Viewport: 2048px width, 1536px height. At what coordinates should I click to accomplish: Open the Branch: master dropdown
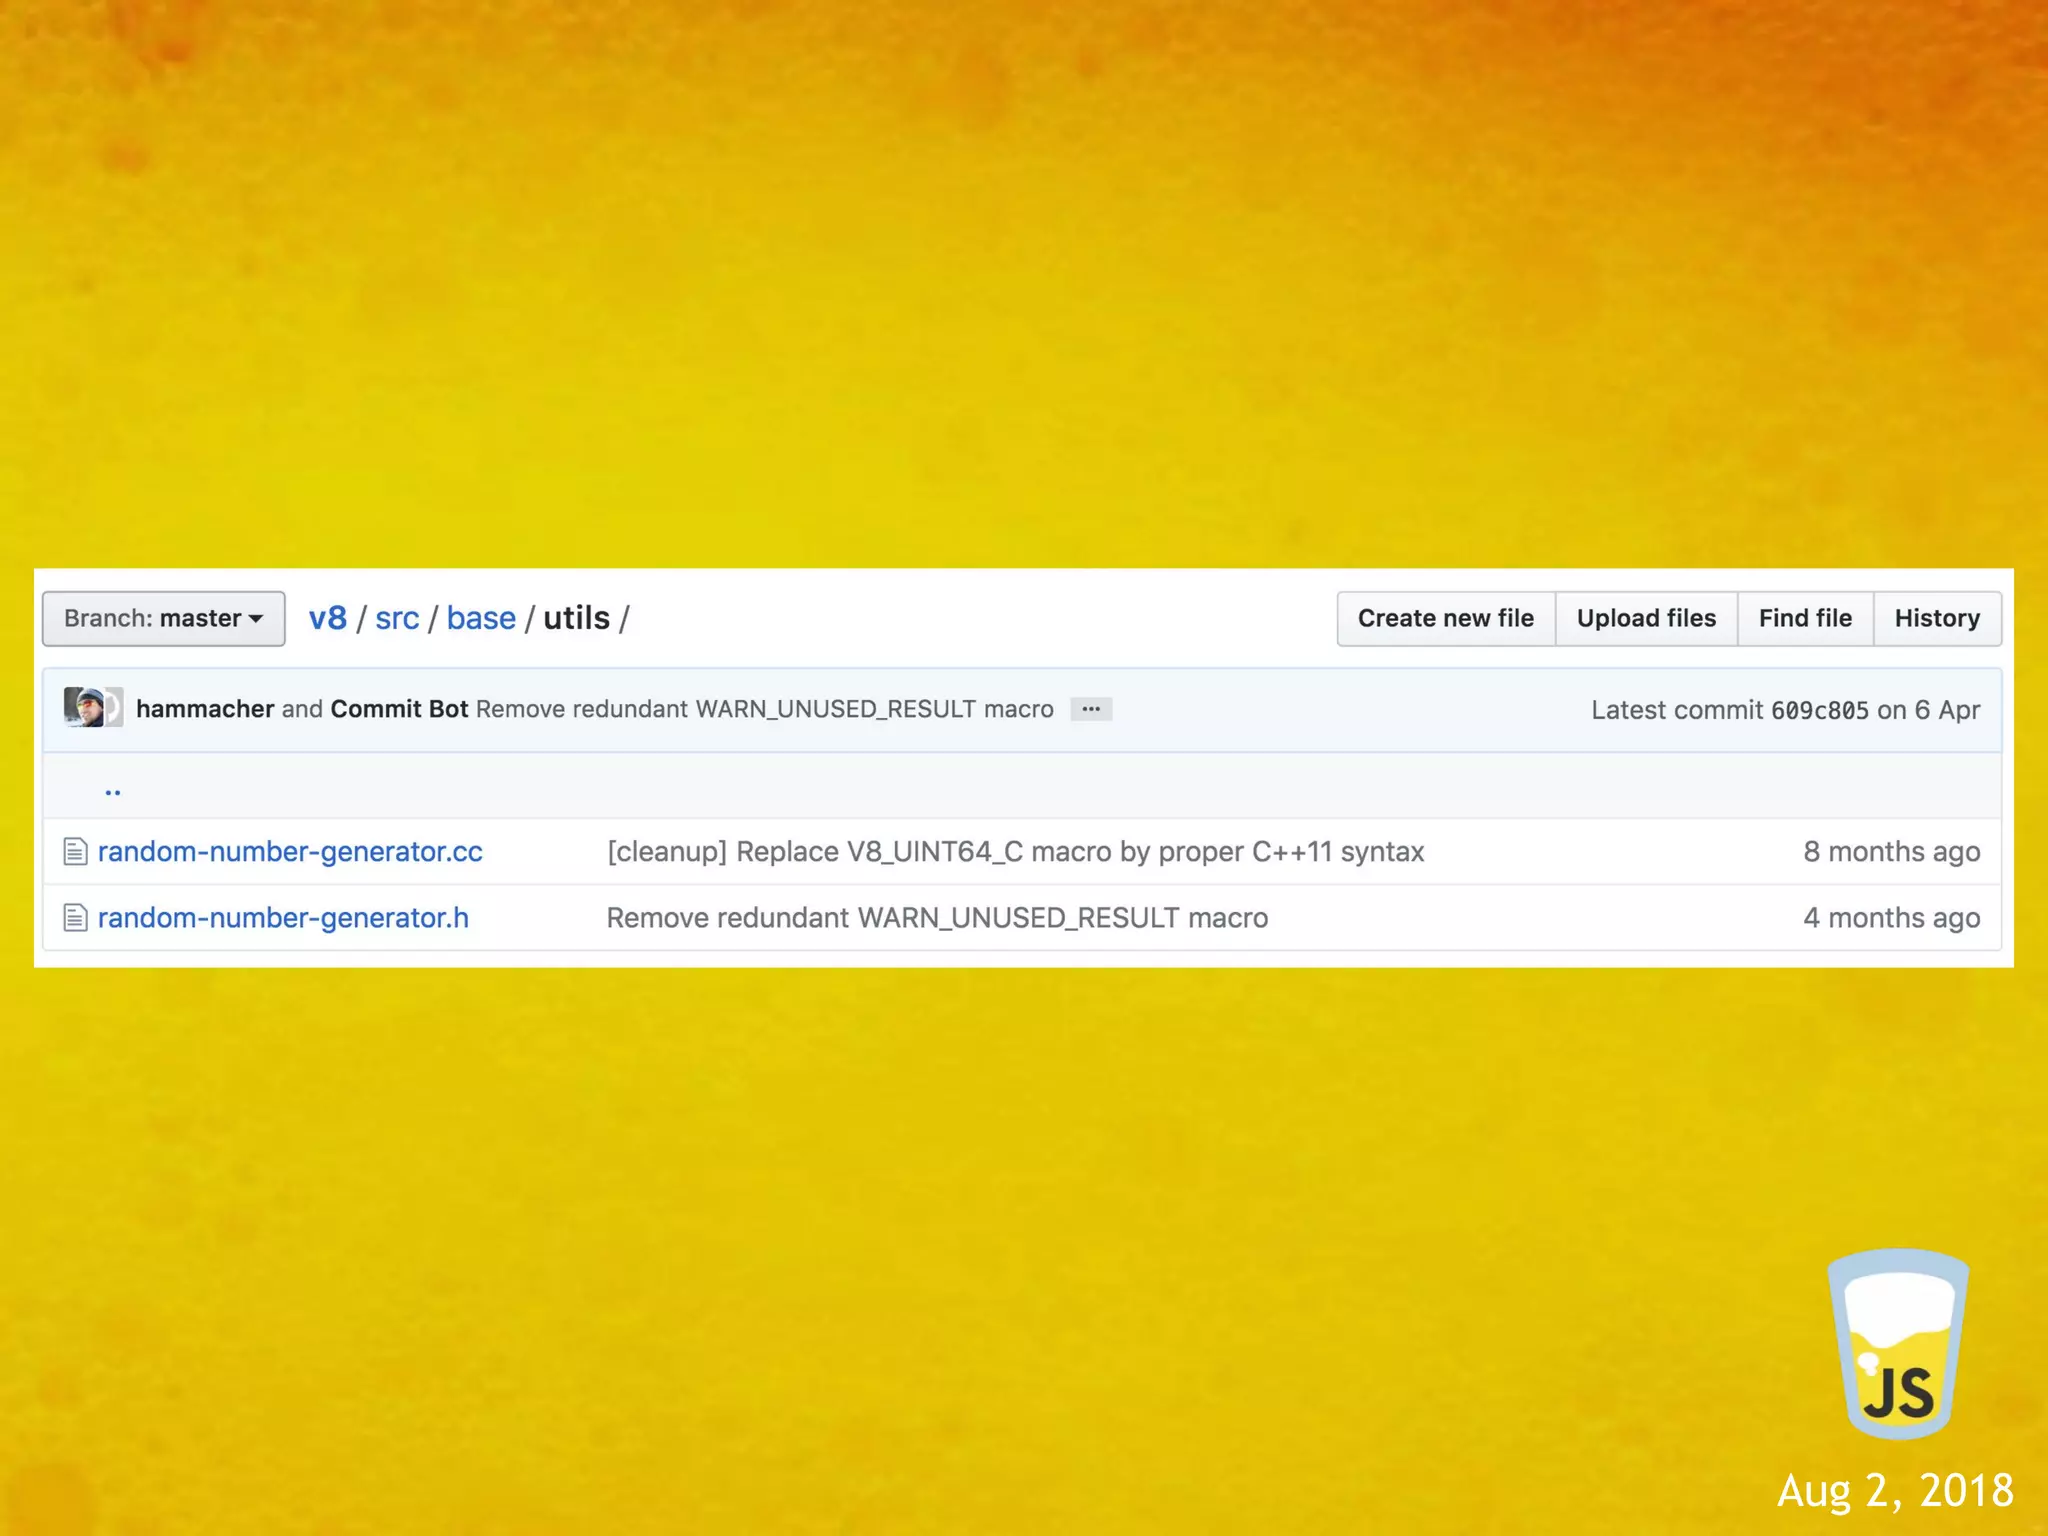click(x=163, y=618)
